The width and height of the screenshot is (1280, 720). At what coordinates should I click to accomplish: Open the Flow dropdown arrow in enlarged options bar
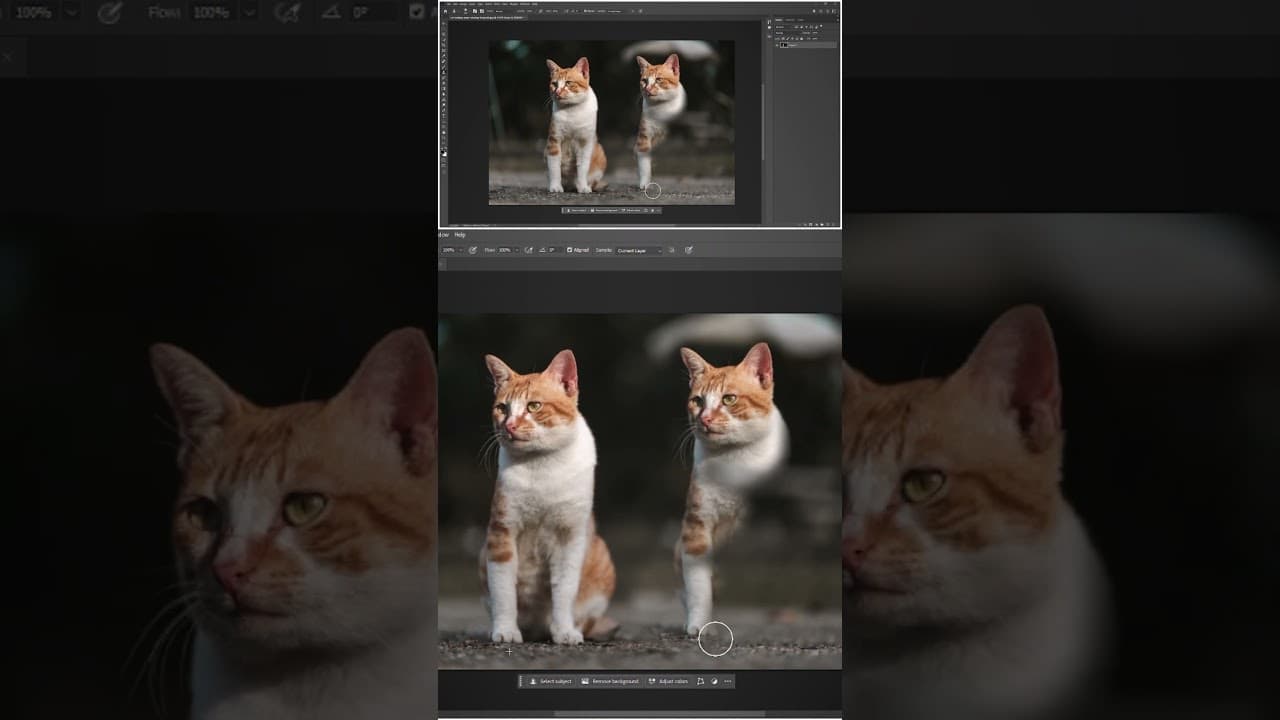pos(517,250)
